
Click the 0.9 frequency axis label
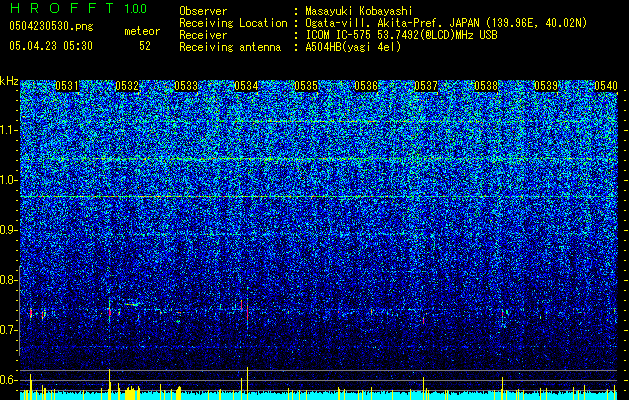pos(9,230)
